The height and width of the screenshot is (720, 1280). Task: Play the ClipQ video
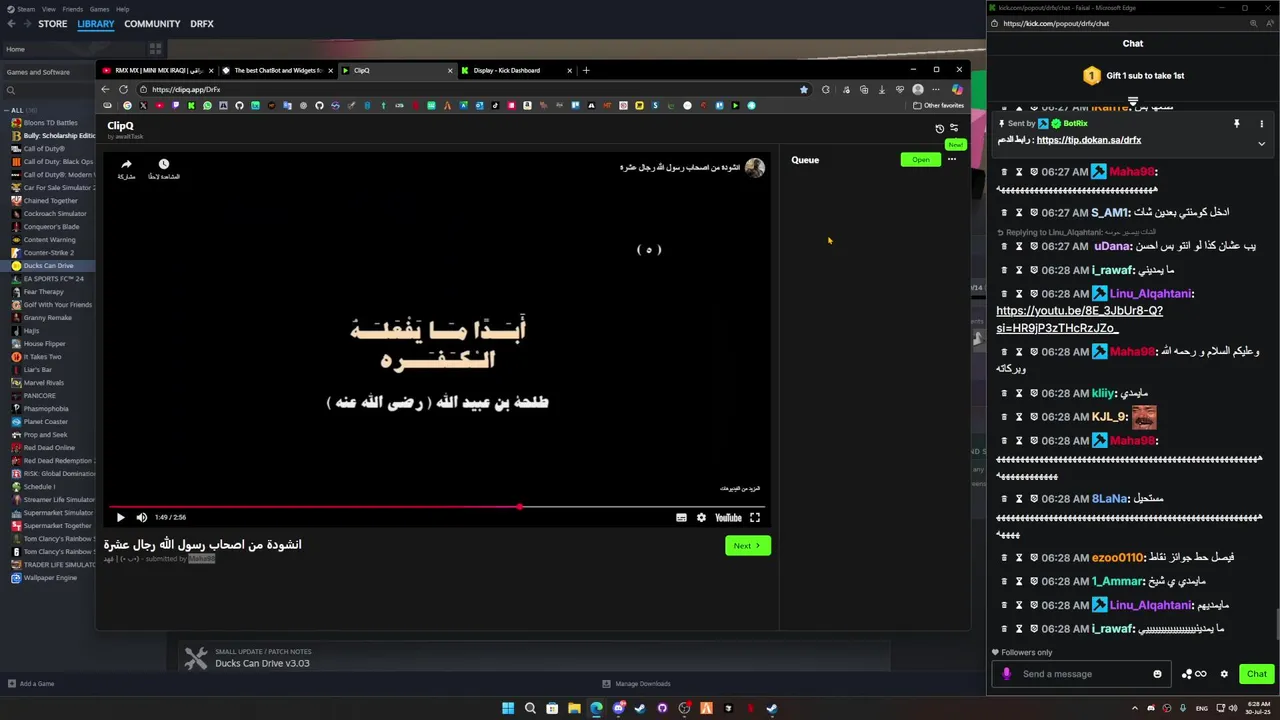[120, 517]
